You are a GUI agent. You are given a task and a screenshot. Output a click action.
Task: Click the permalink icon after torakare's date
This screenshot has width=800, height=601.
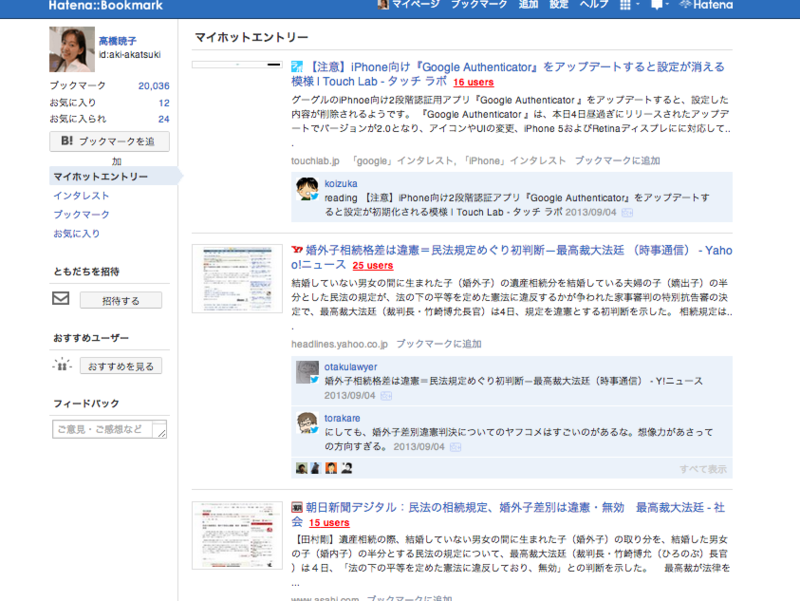click(x=455, y=447)
